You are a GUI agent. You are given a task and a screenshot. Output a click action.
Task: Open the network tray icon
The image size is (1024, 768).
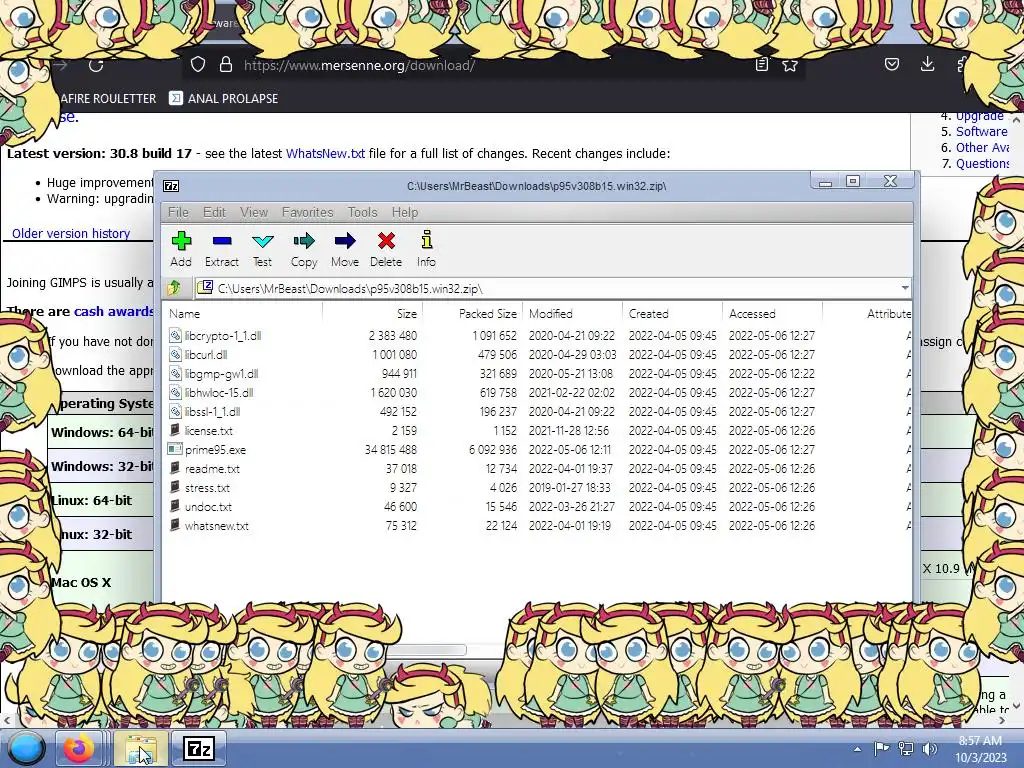click(x=906, y=748)
